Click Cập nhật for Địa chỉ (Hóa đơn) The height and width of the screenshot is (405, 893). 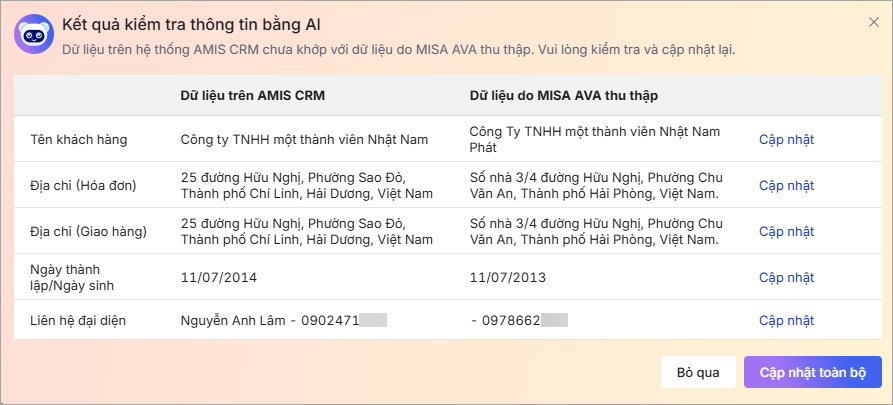[787, 186]
